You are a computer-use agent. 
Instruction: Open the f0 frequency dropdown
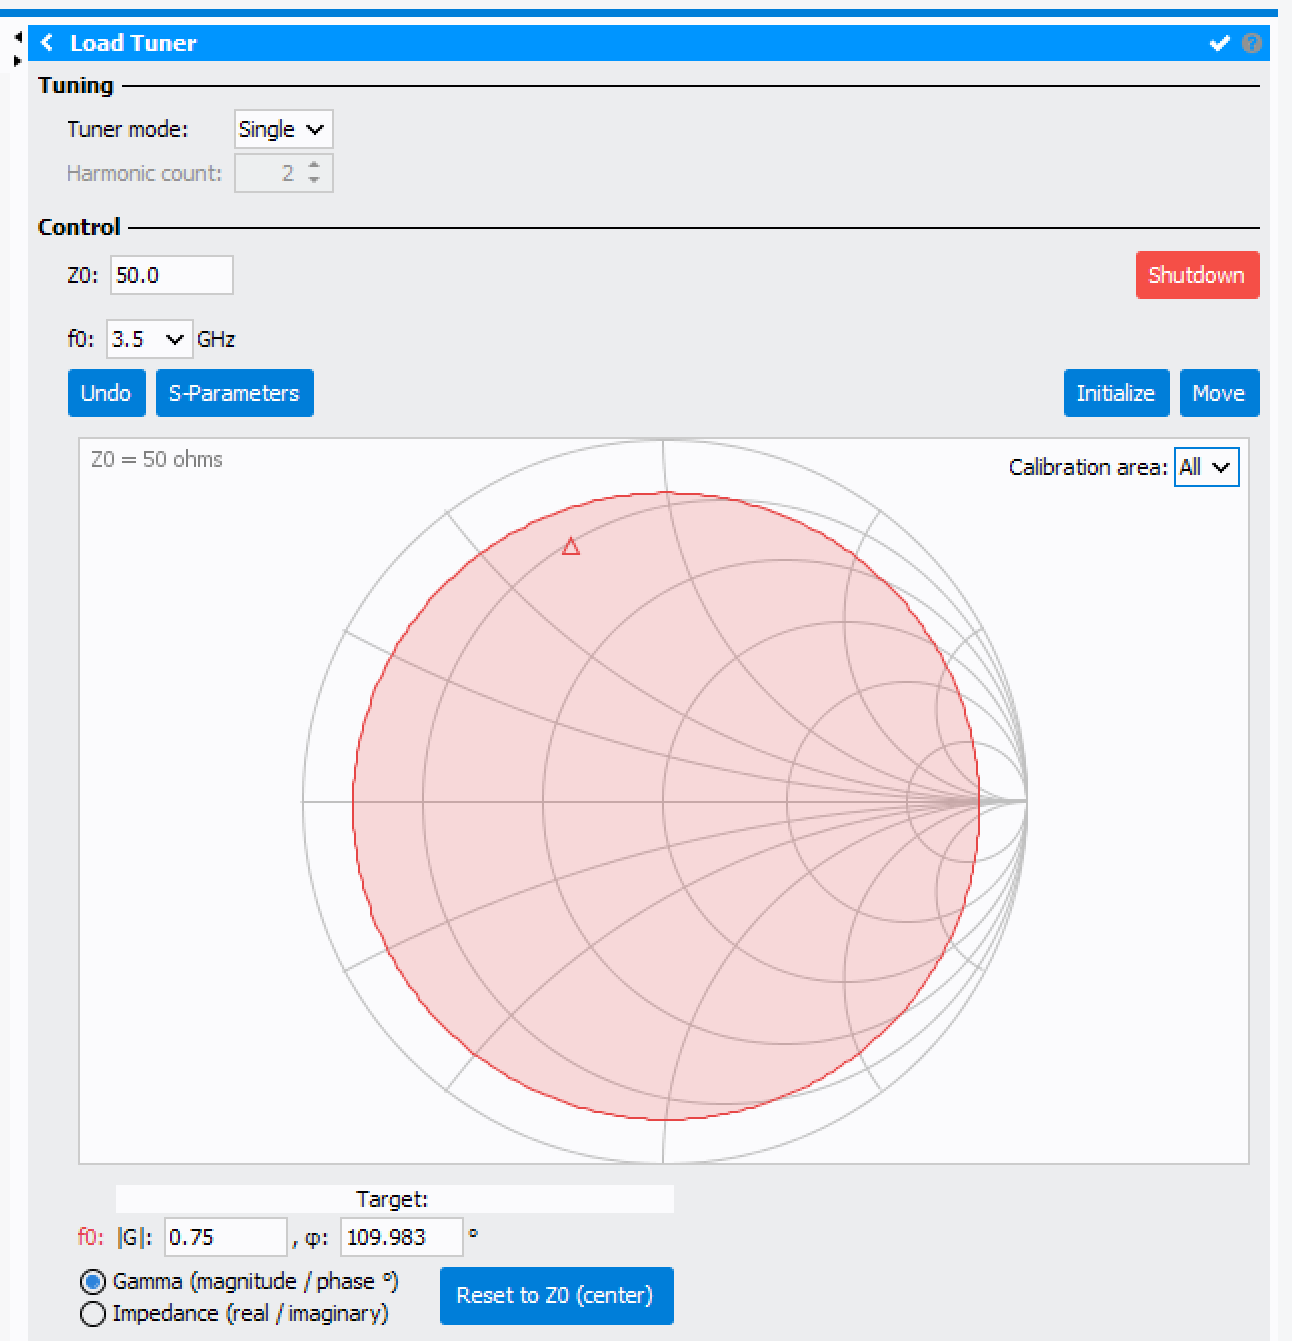pos(149,339)
